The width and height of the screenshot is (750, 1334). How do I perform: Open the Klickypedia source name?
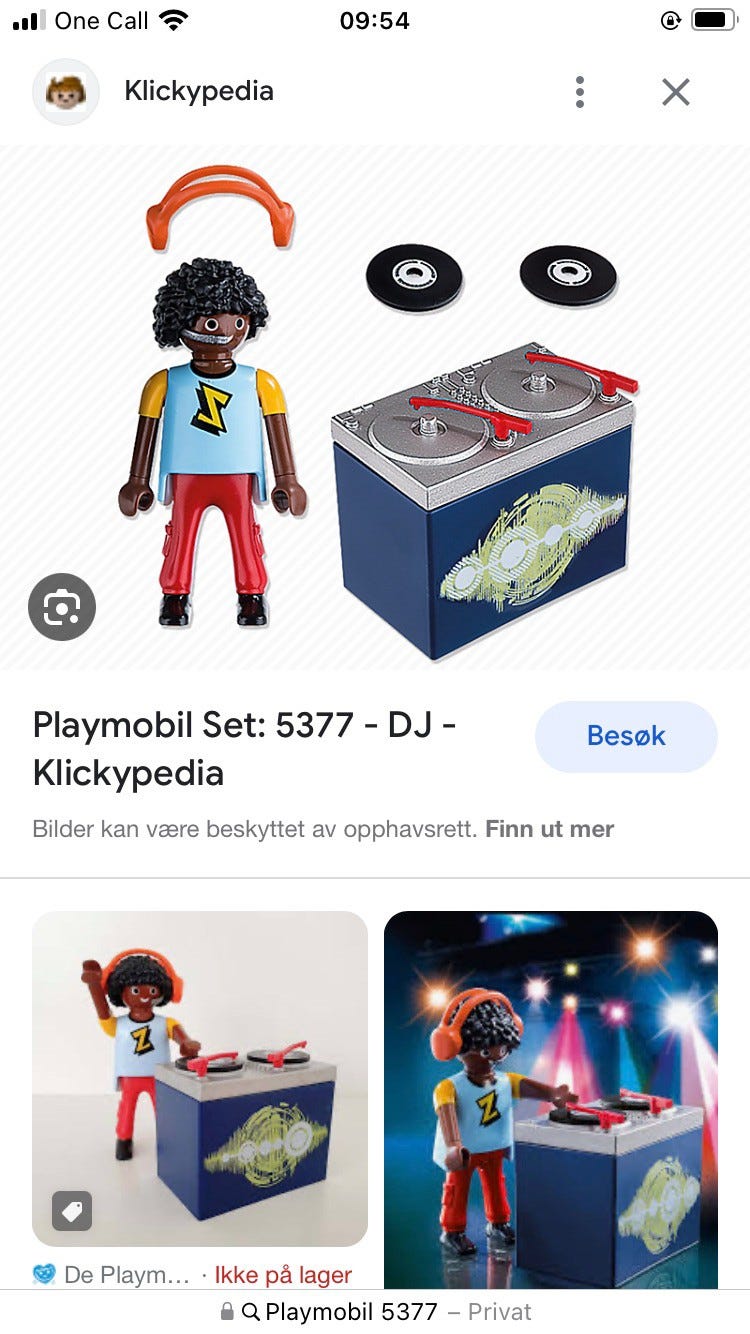point(199,91)
